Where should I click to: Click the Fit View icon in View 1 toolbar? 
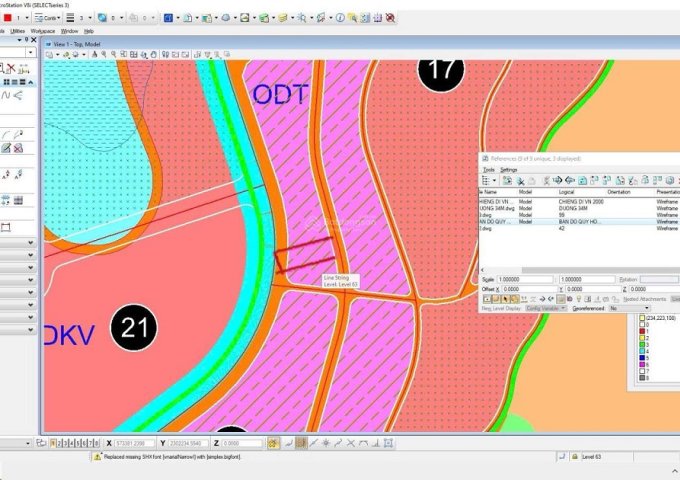tap(134, 55)
